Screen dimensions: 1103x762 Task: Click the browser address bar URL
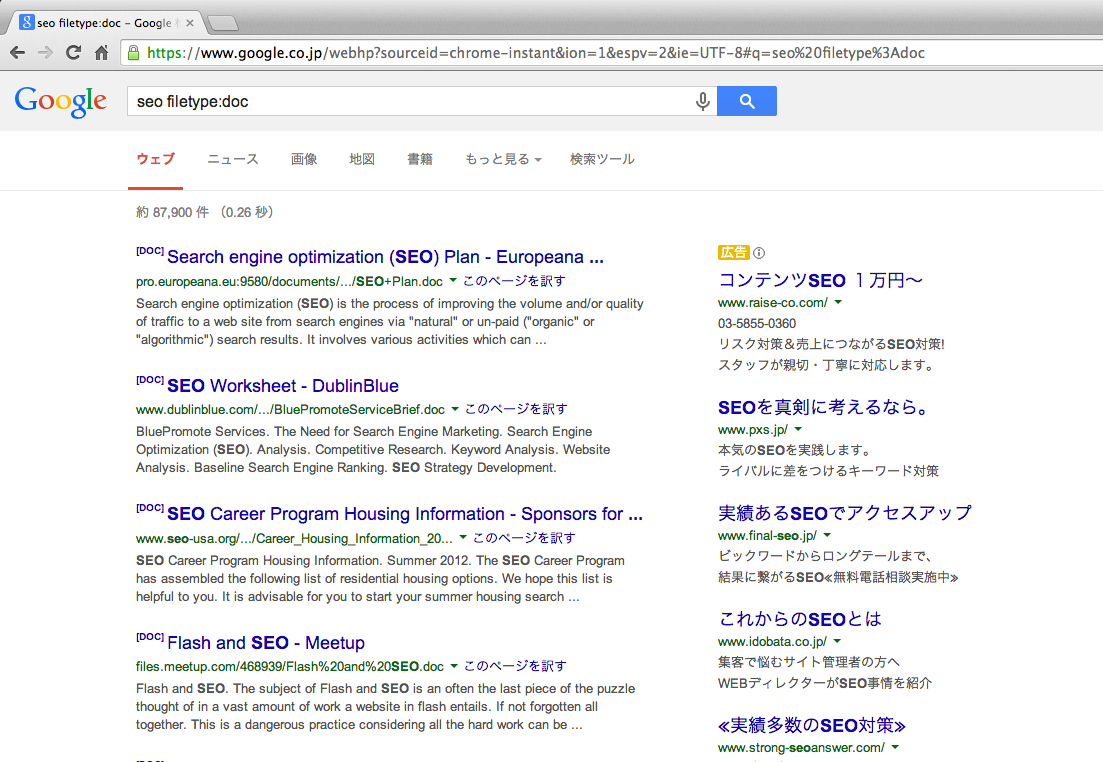point(535,53)
